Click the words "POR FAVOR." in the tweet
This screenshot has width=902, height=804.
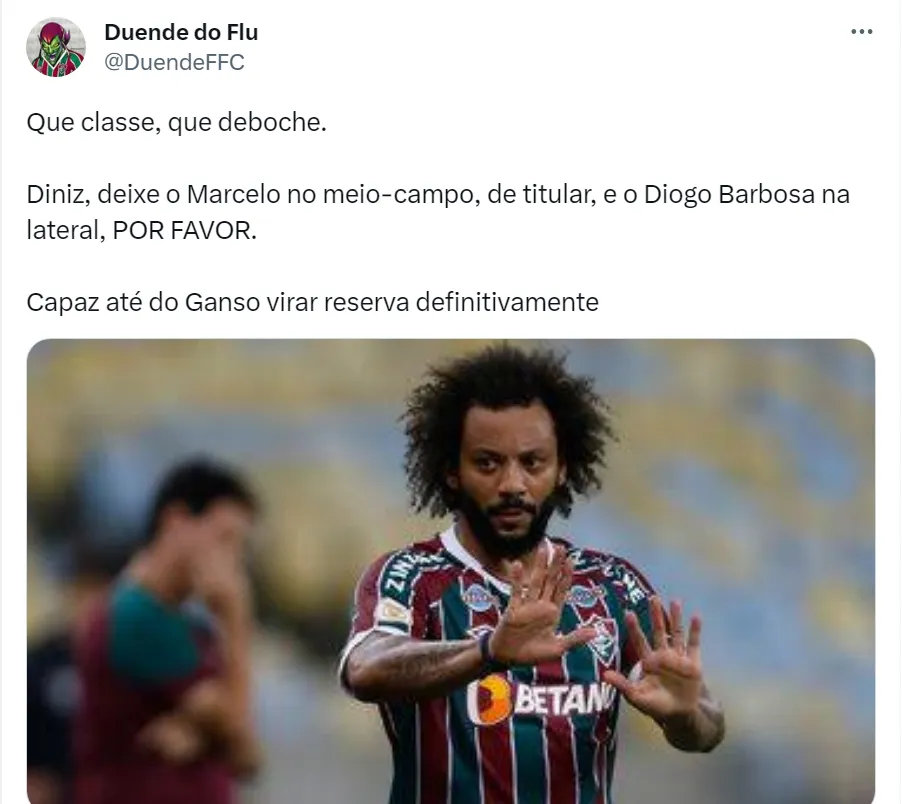[x=185, y=231]
